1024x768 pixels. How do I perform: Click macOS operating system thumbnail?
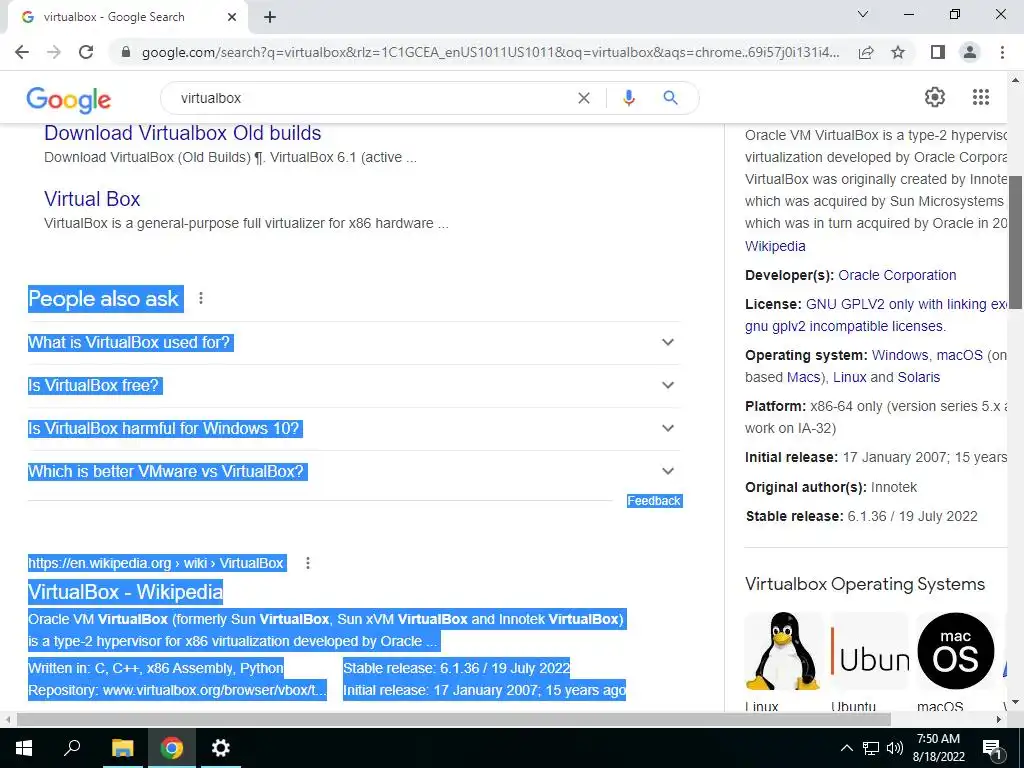click(955, 652)
